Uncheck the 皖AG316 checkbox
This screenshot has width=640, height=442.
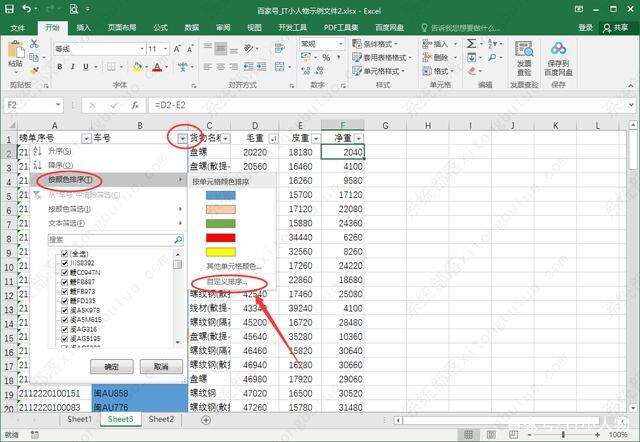pos(65,329)
